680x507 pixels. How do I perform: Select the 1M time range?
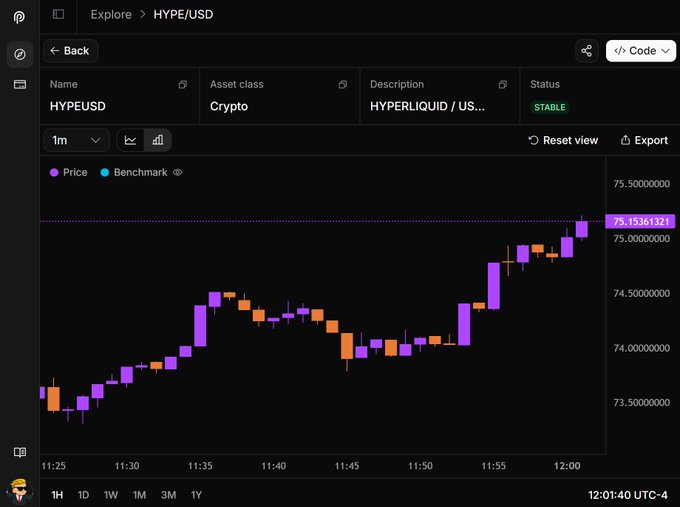(139, 495)
